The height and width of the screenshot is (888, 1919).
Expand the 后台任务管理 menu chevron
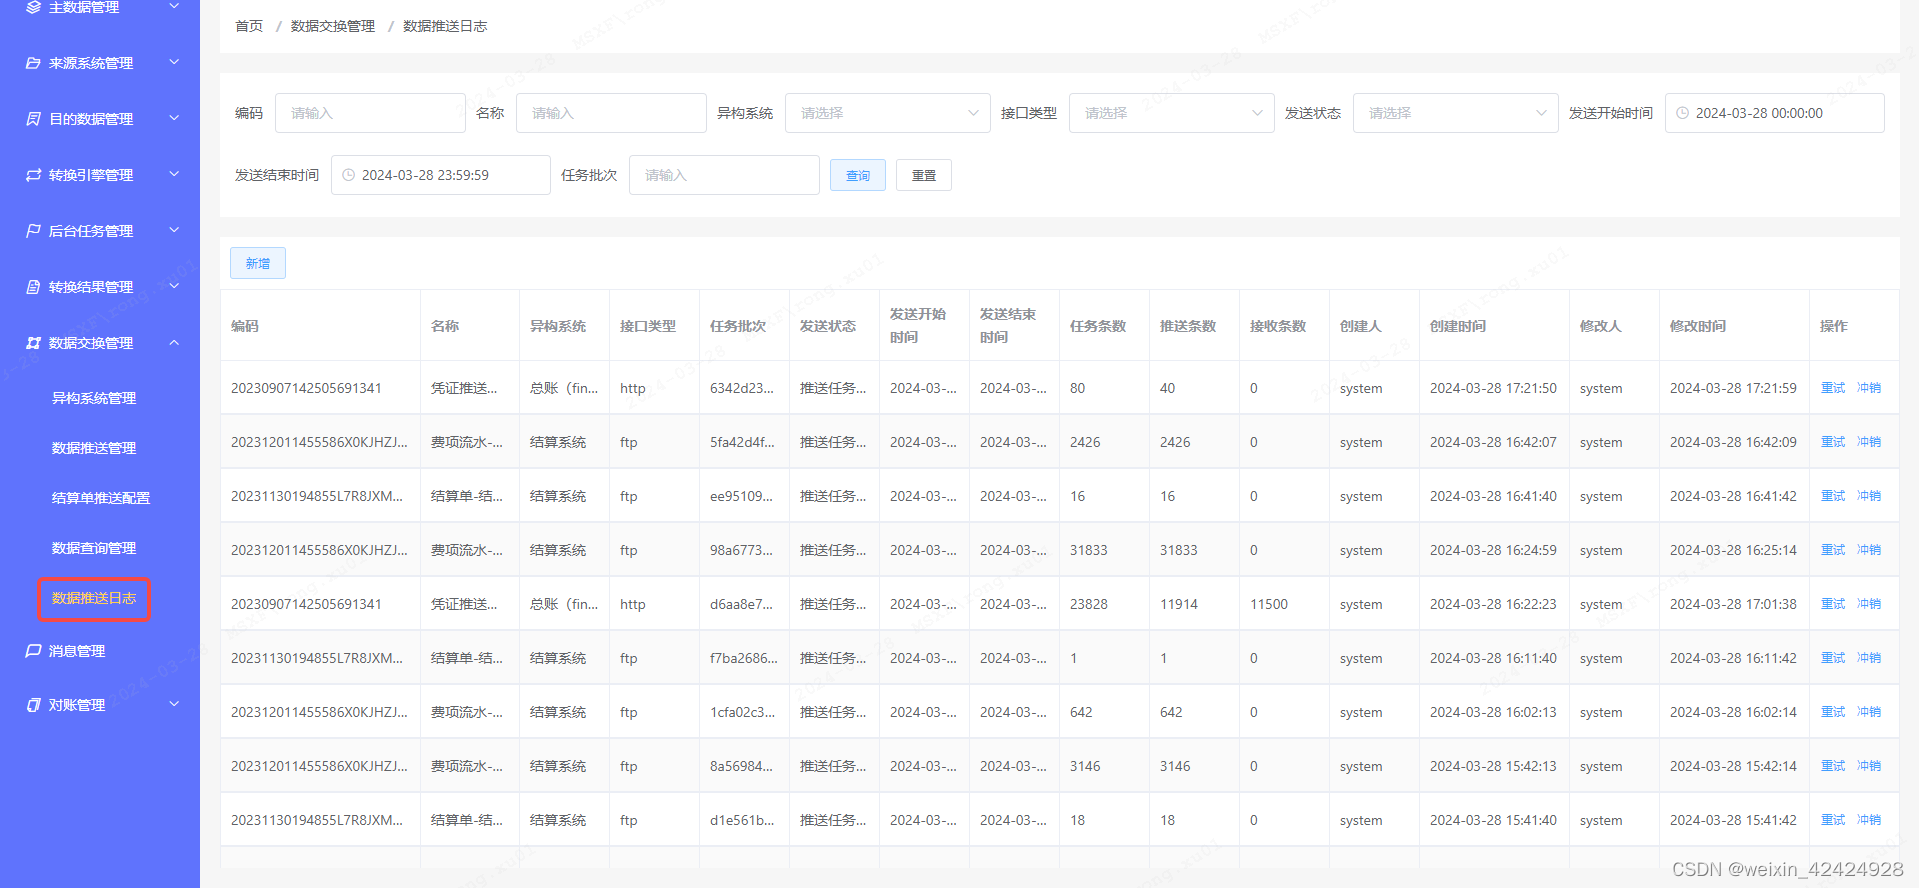pos(174,230)
